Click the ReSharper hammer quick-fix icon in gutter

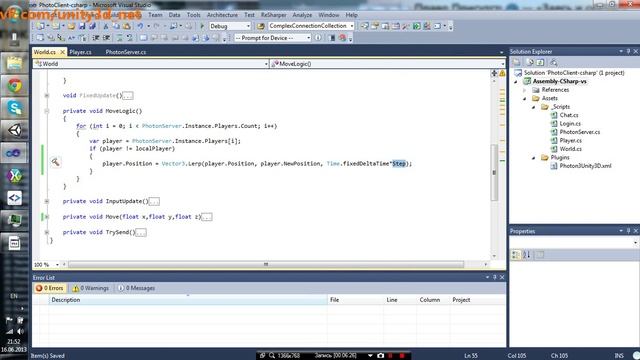tap(55, 162)
